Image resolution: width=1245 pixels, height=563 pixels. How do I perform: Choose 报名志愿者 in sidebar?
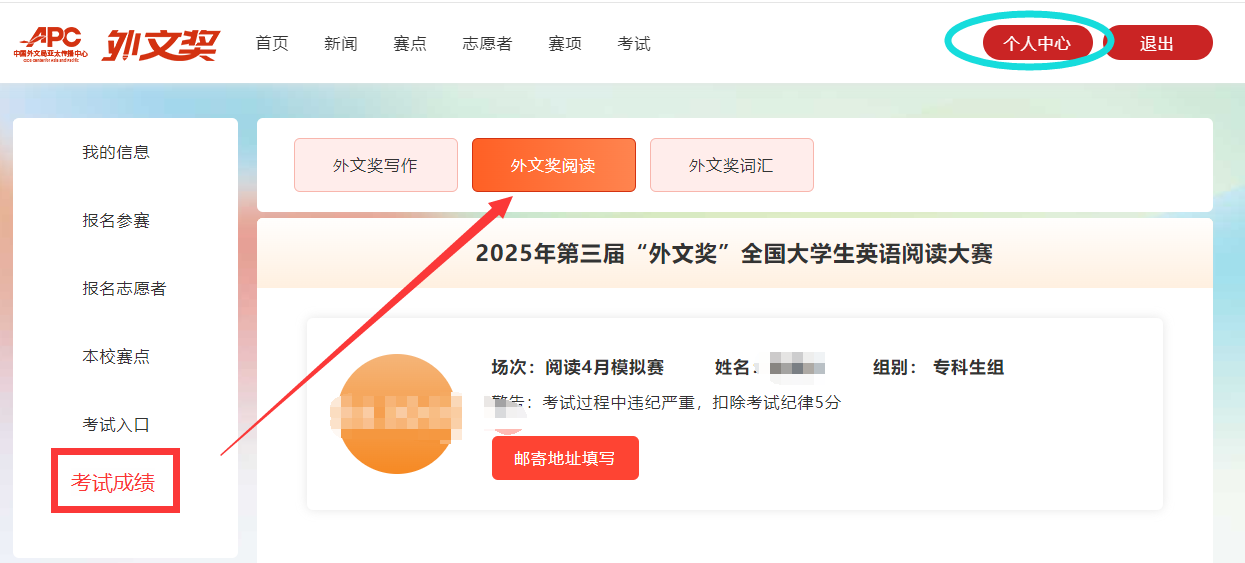[x=124, y=288]
